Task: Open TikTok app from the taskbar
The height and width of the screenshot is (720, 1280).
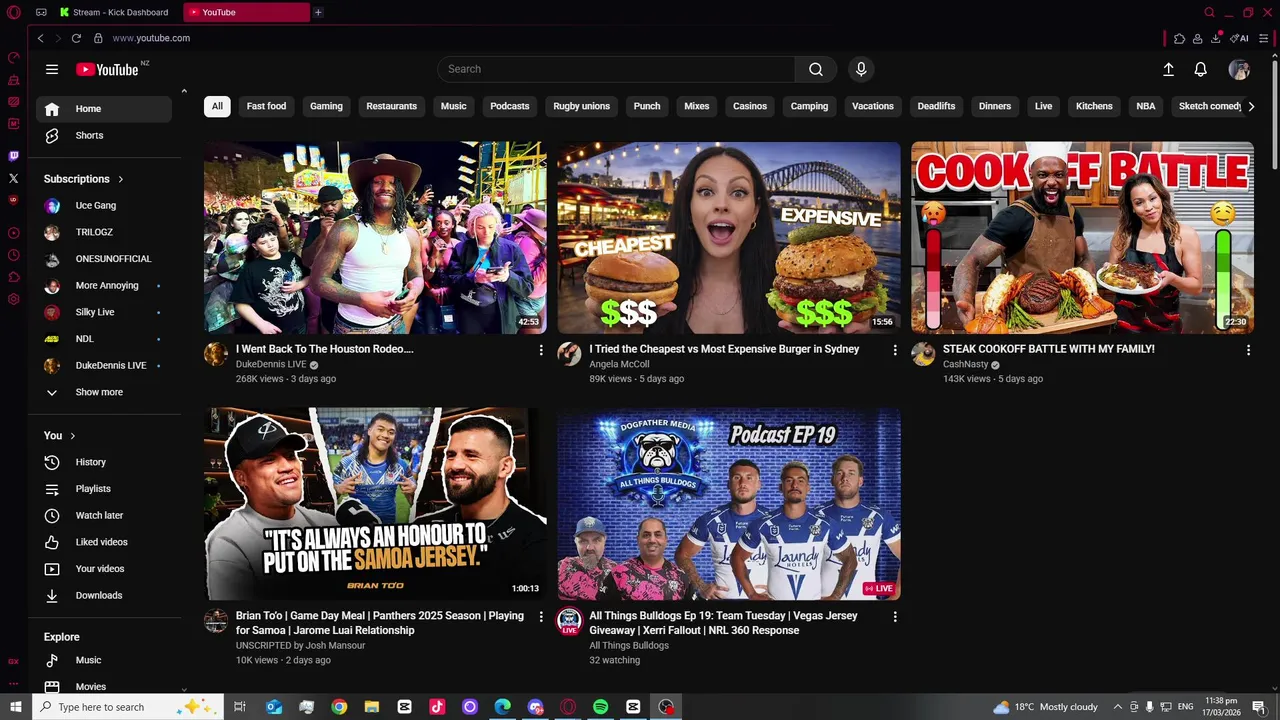Action: pyautogui.click(x=437, y=707)
